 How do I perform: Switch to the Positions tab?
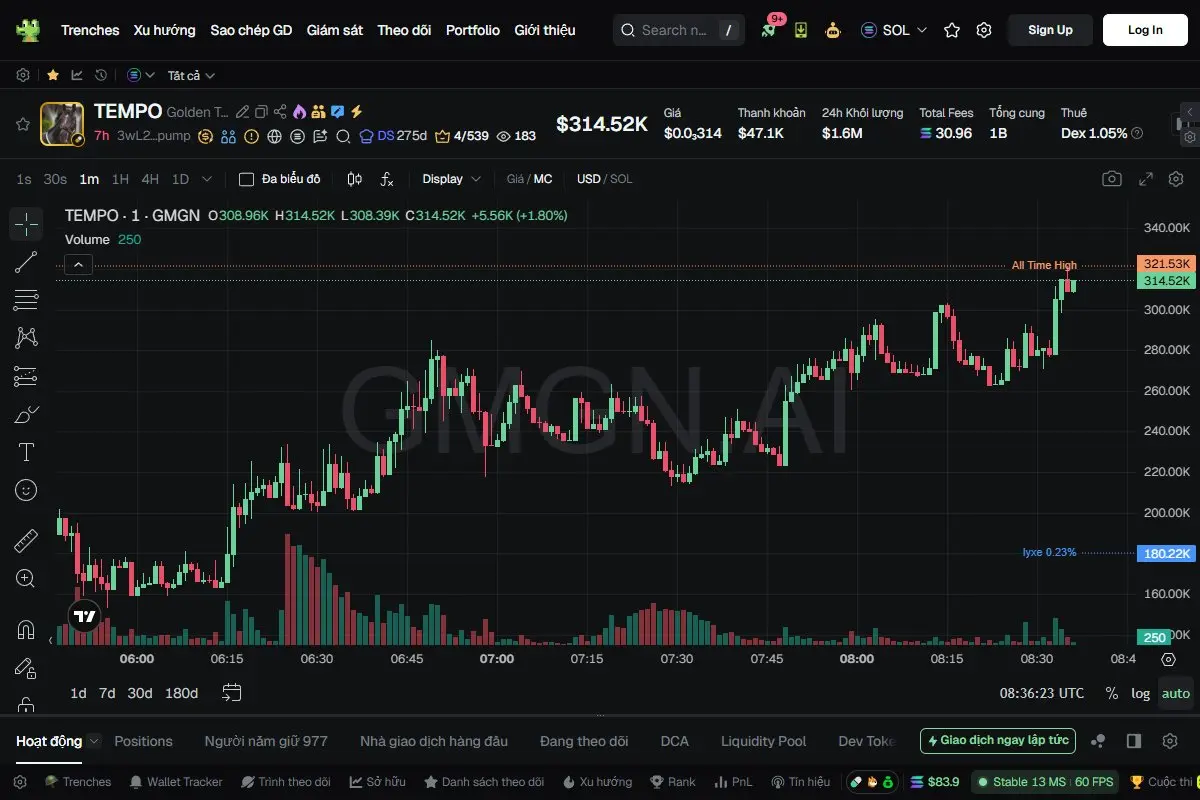[x=143, y=741]
